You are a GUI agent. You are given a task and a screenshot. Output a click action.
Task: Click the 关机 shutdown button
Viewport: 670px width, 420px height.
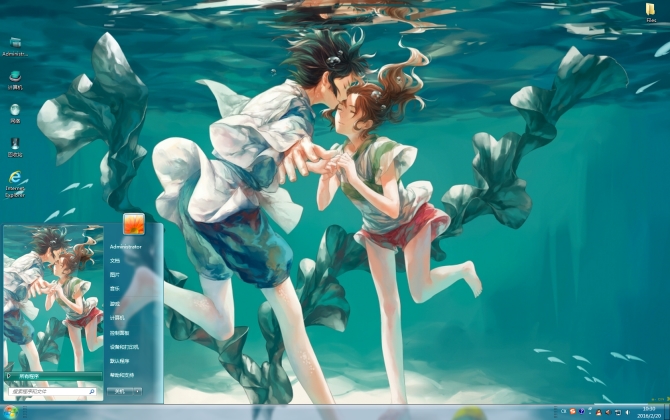click(120, 391)
